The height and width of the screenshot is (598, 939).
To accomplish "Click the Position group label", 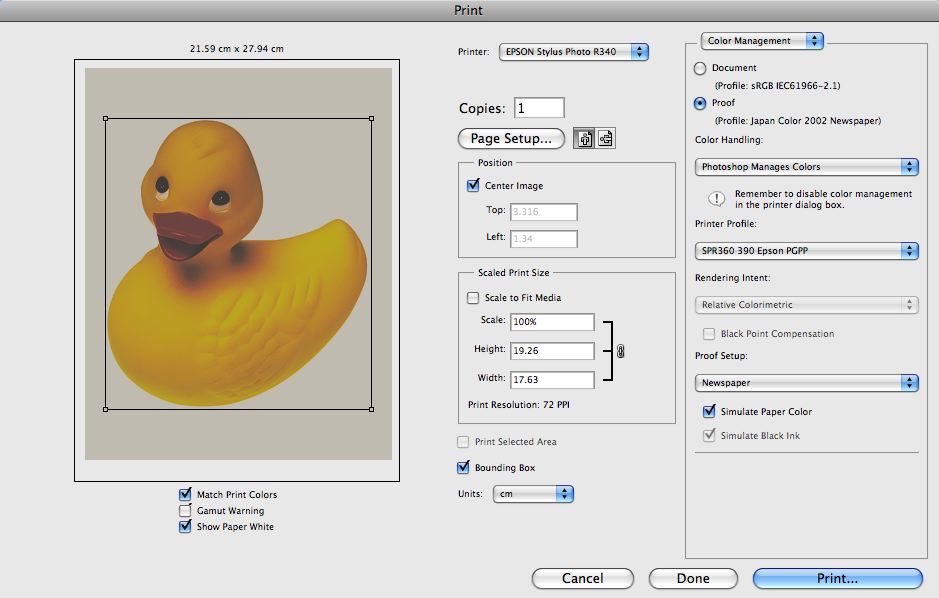I will [495, 163].
